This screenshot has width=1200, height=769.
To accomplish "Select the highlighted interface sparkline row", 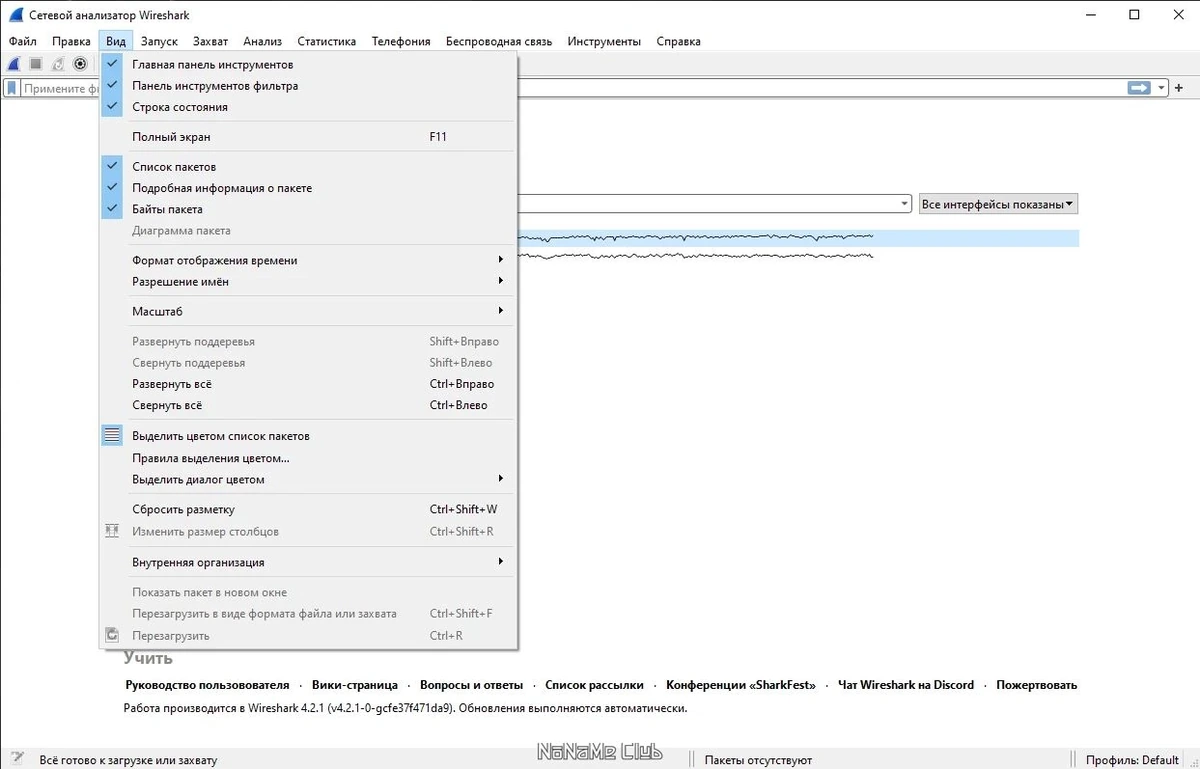I will pyautogui.click(x=798, y=238).
